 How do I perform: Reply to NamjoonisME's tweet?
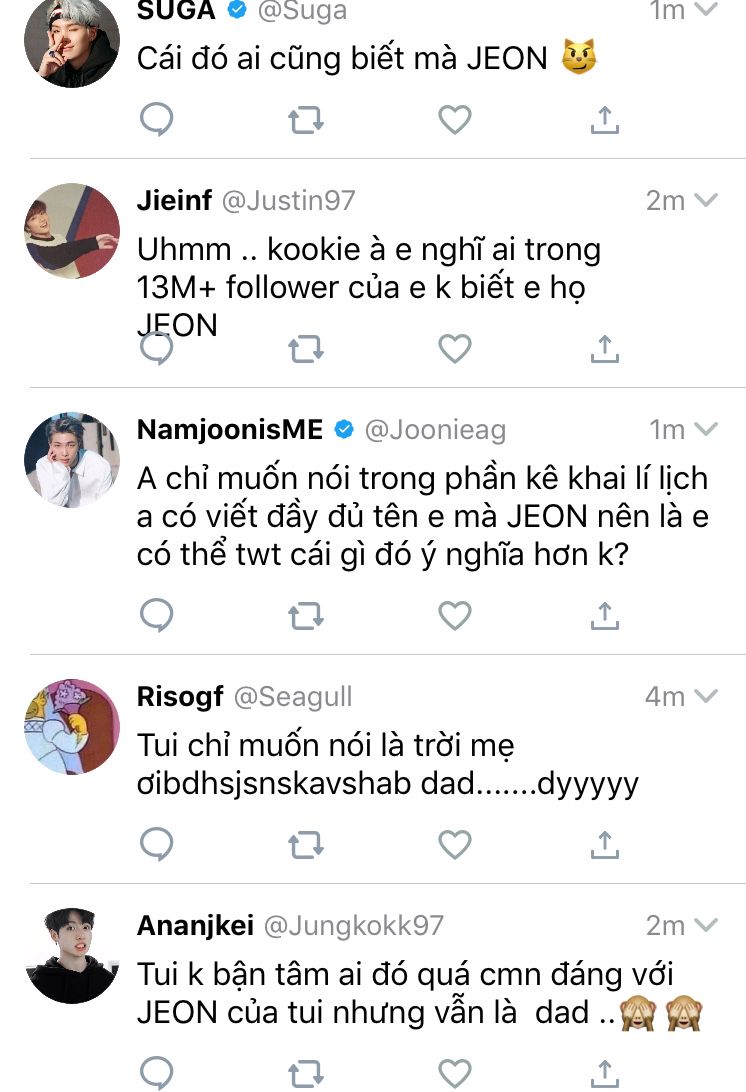click(x=156, y=616)
